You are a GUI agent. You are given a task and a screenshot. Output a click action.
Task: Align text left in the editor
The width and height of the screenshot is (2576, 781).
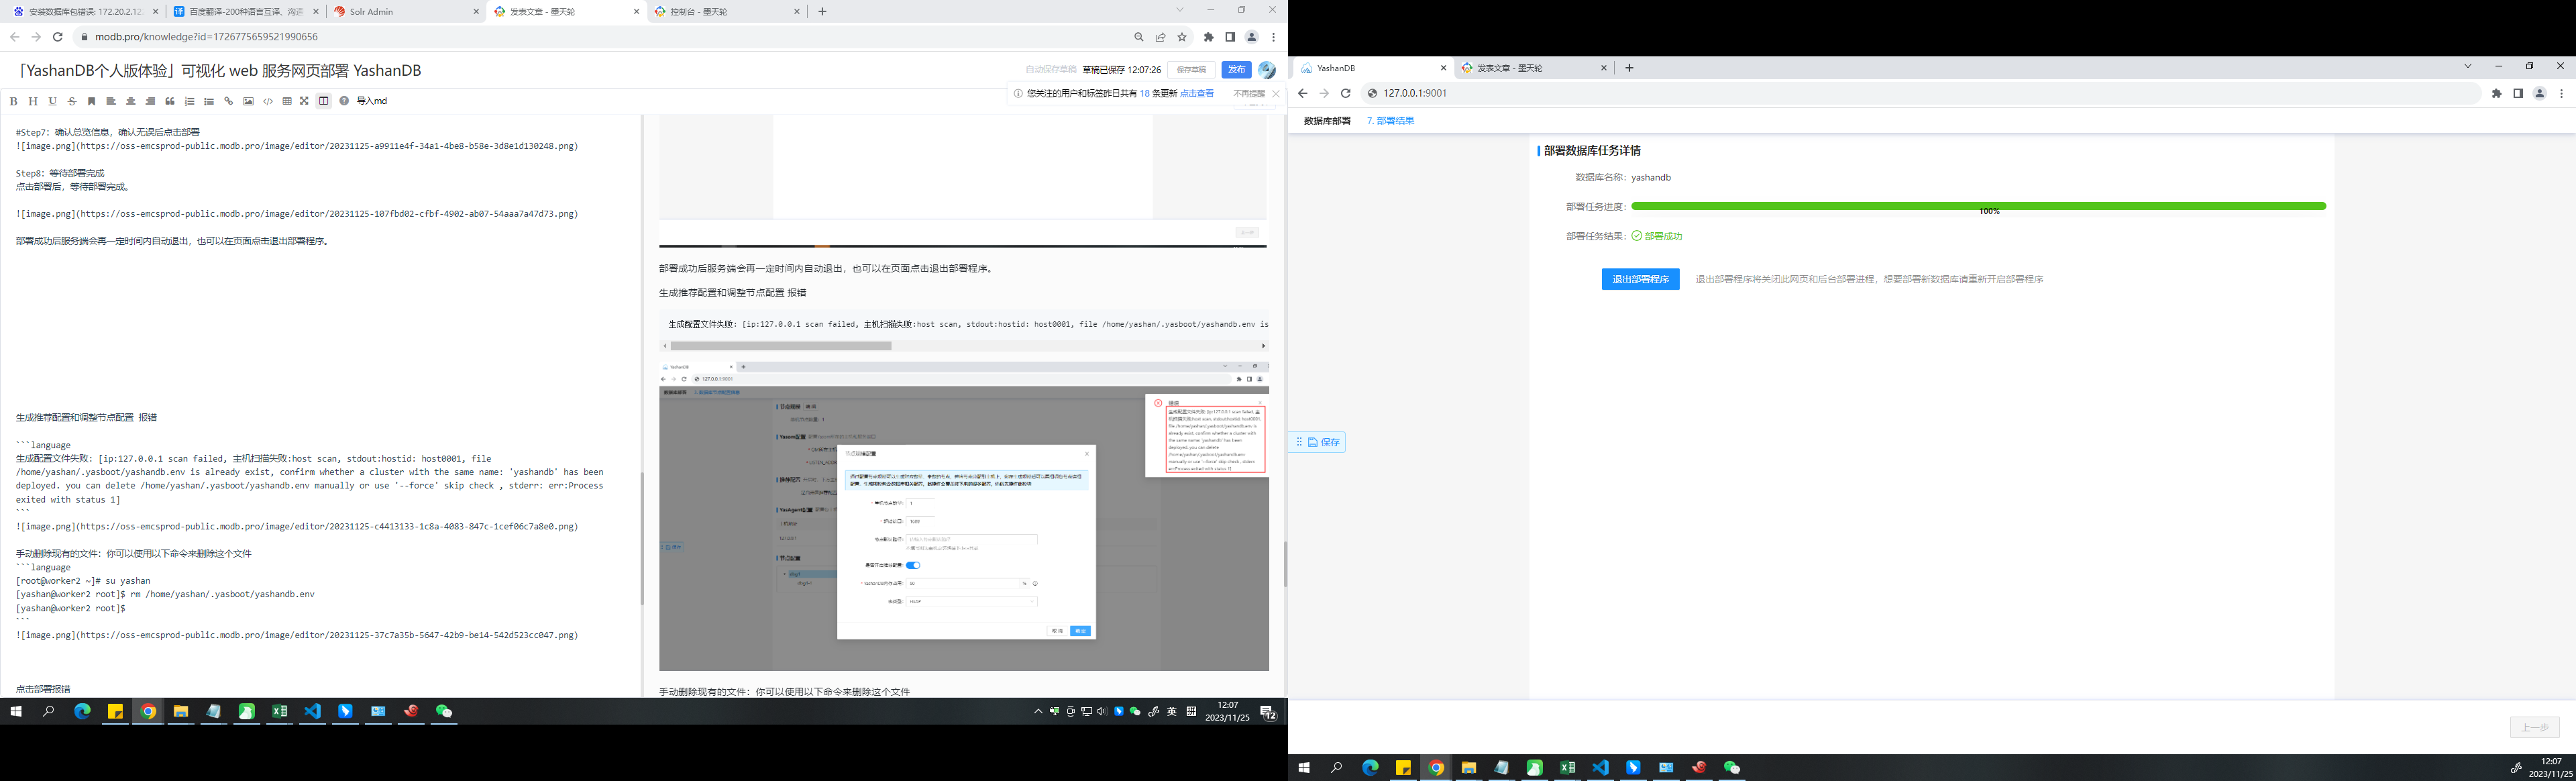coord(111,101)
